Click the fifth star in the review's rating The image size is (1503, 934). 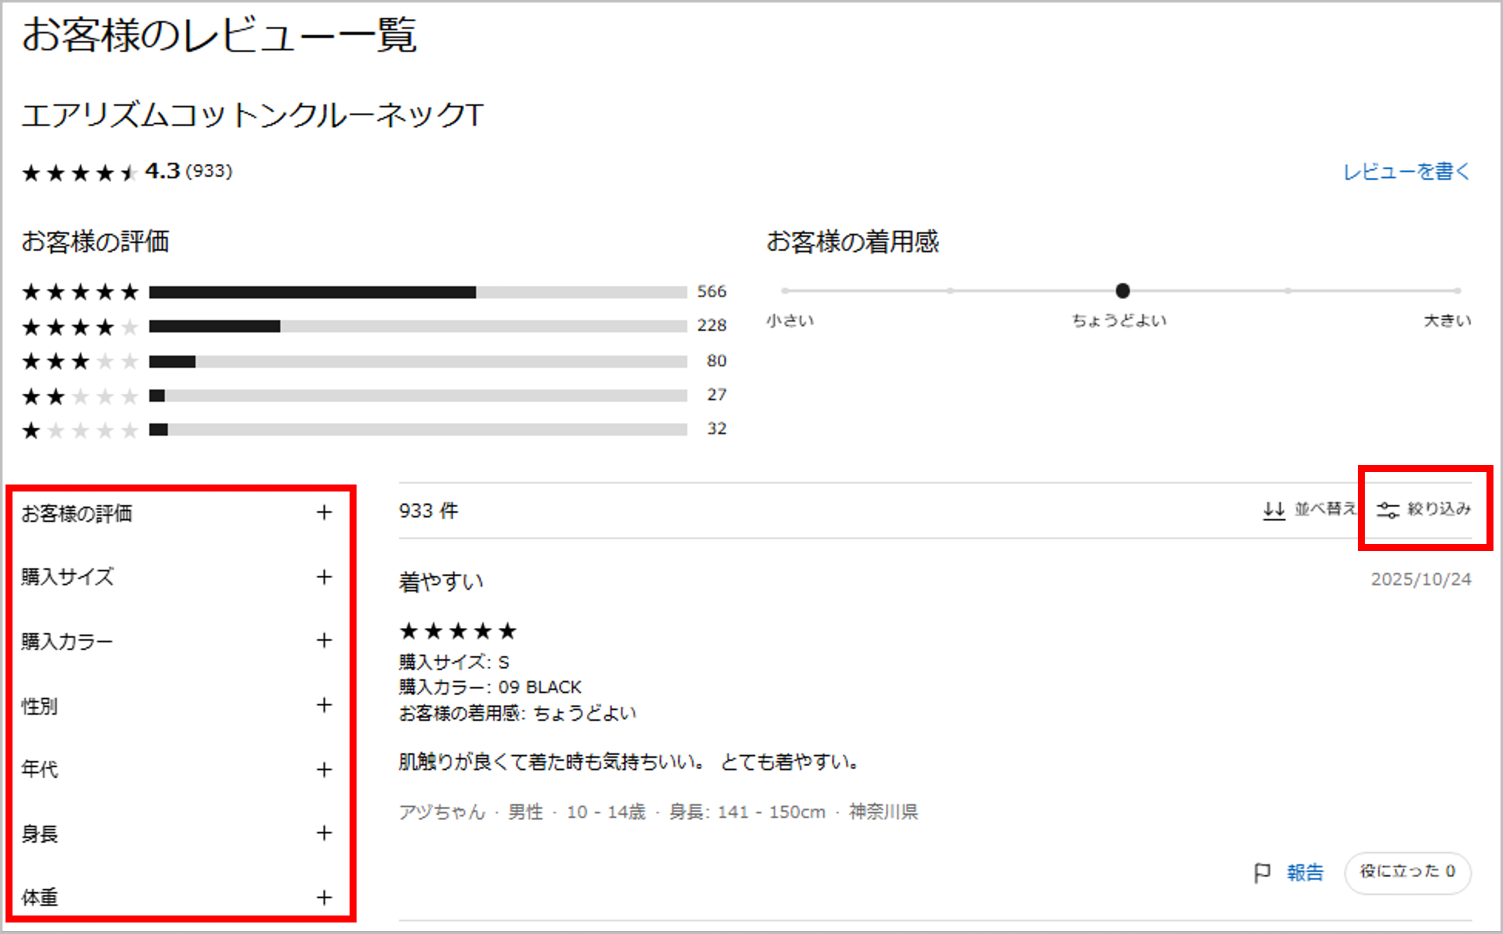point(510,630)
